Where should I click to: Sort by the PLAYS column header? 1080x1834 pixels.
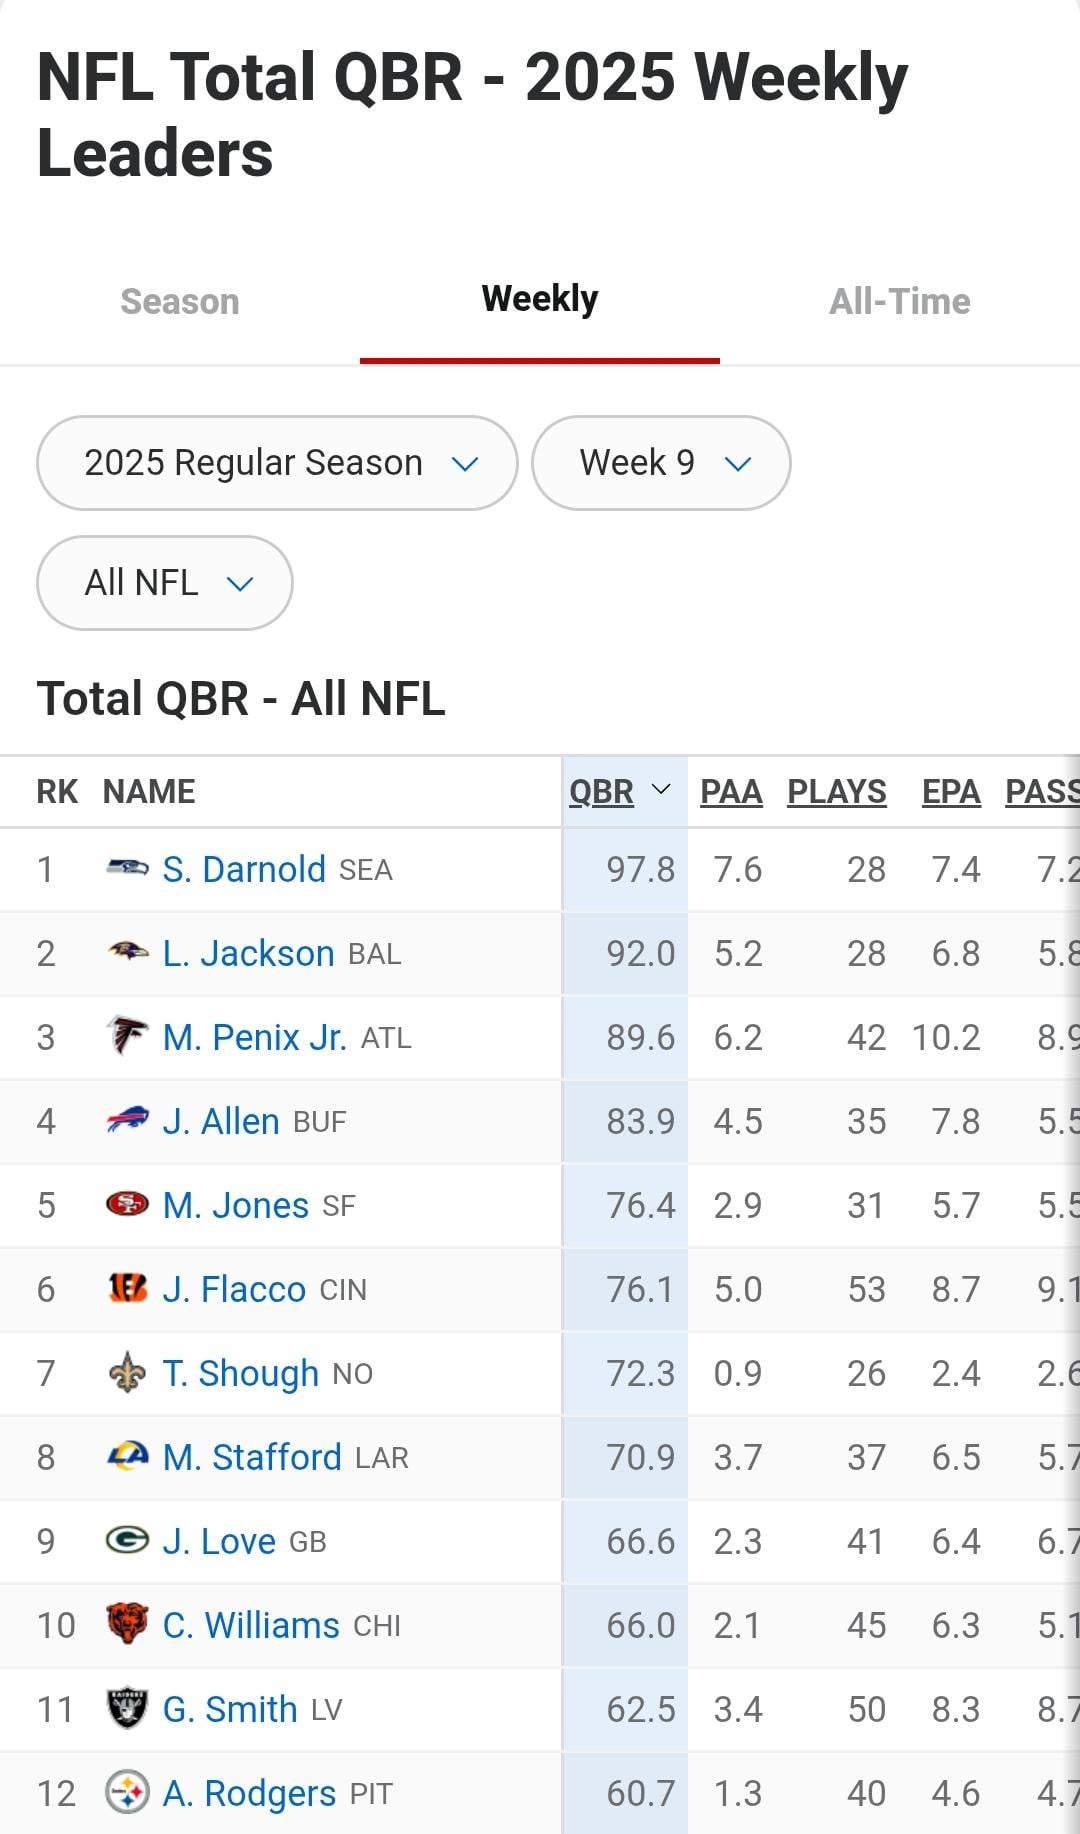(837, 791)
